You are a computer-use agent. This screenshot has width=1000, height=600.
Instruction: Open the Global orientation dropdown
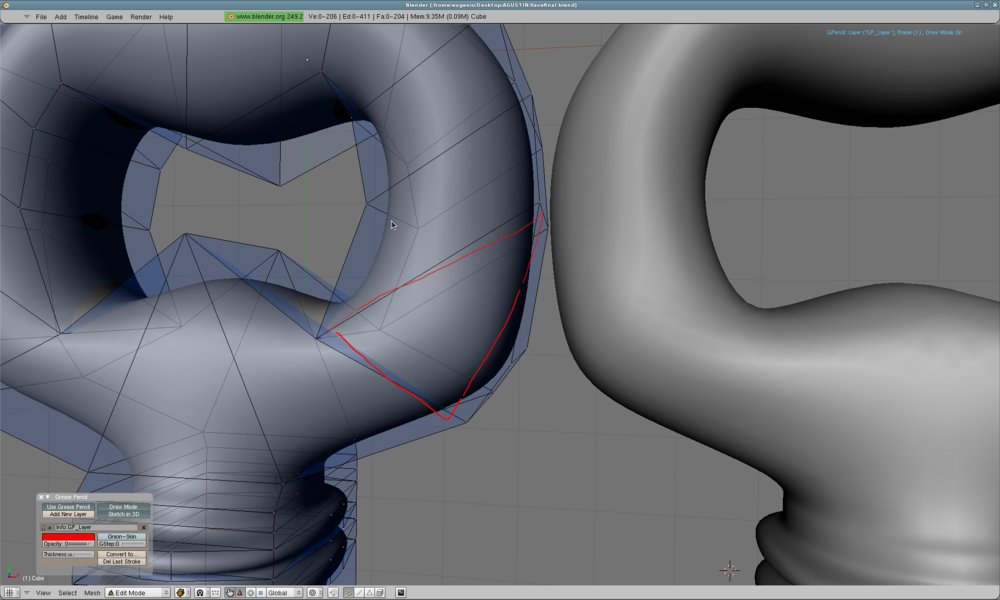pos(284,593)
